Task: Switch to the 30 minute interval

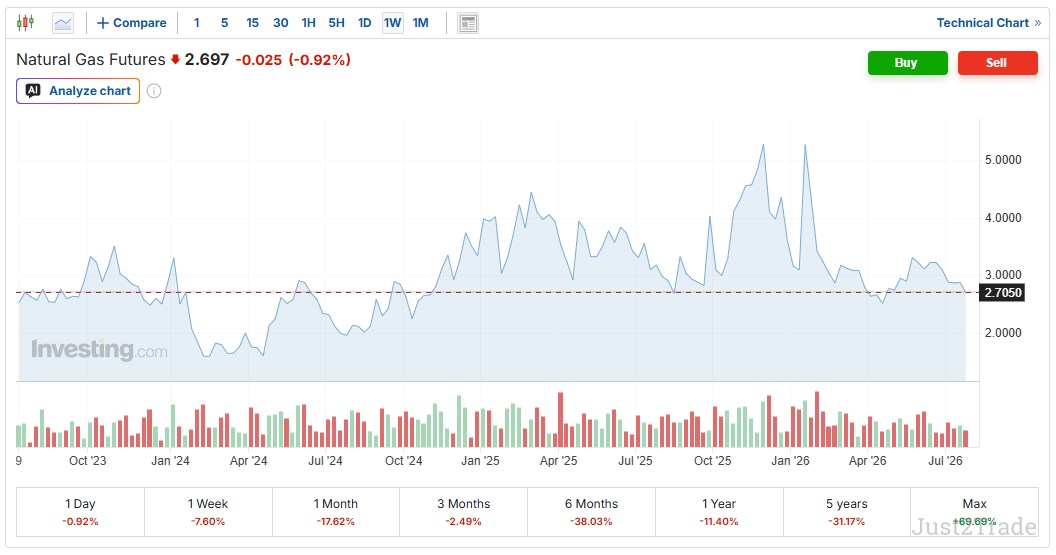Action: [x=281, y=23]
